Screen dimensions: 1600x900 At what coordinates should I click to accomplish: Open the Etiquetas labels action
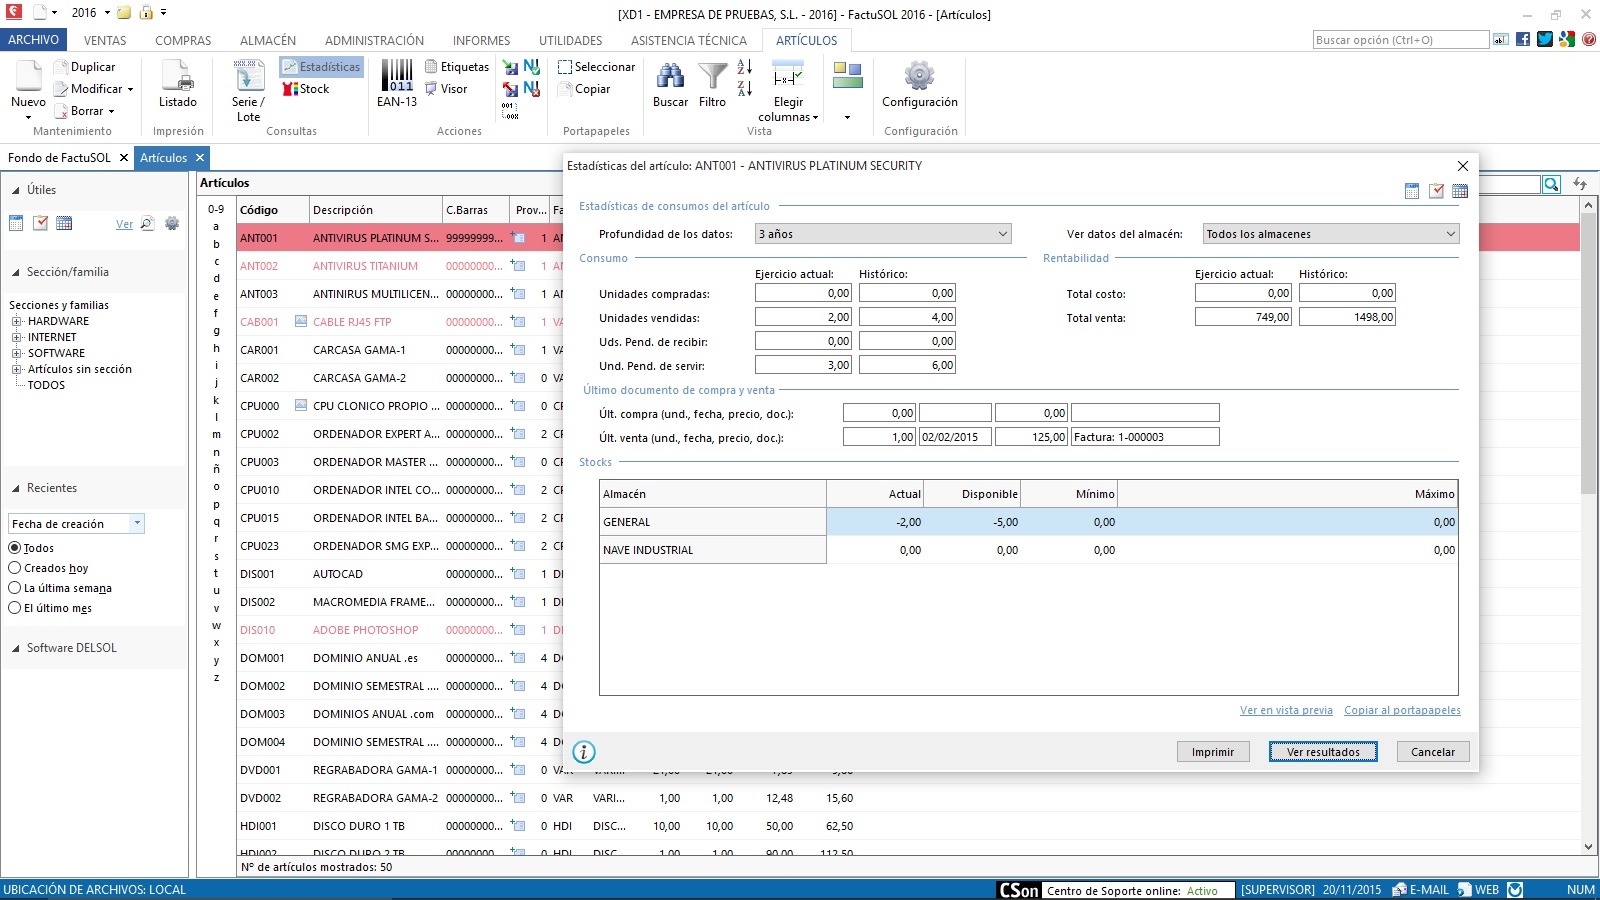click(457, 67)
